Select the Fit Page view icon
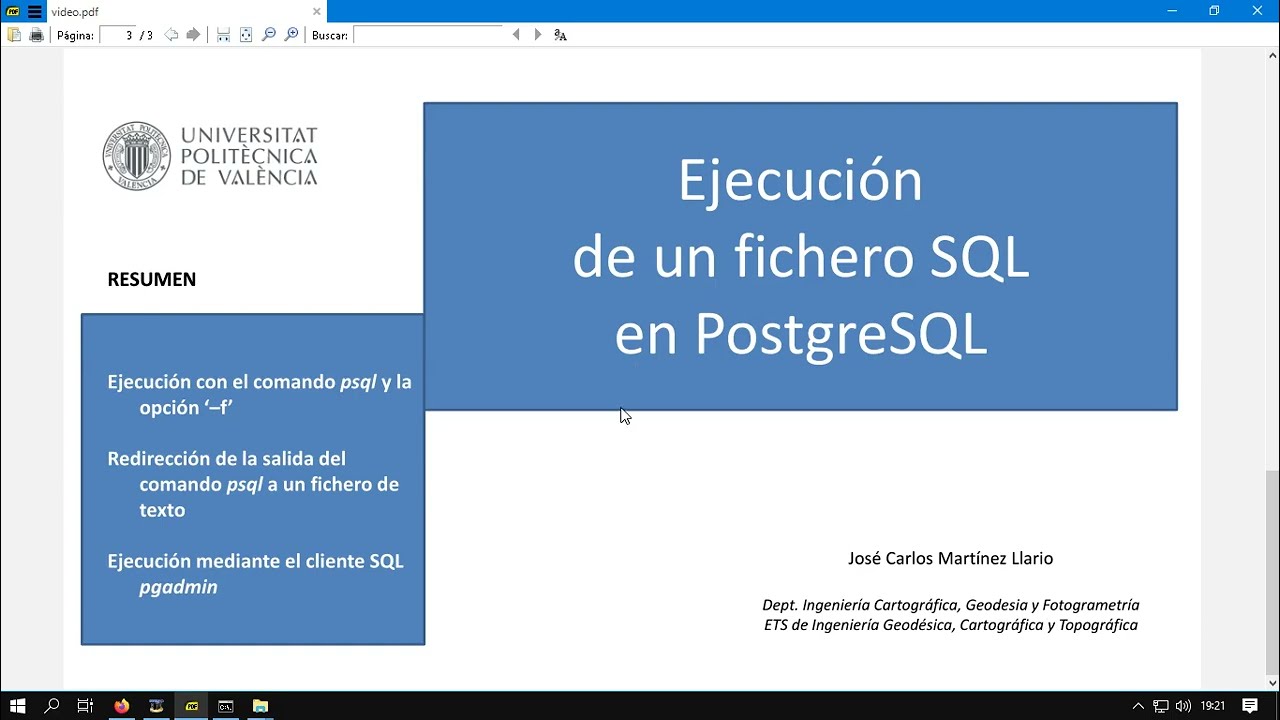The image size is (1280, 720). (246, 35)
